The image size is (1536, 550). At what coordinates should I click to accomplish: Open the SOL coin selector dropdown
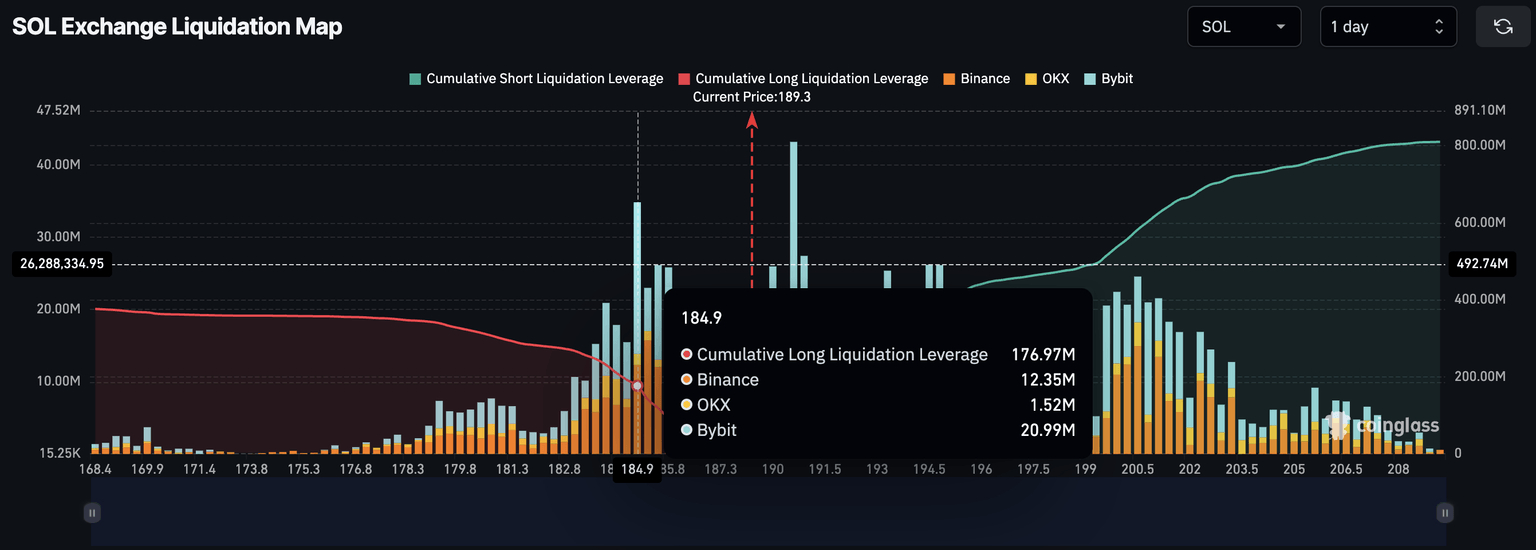click(x=1243, y=27)
